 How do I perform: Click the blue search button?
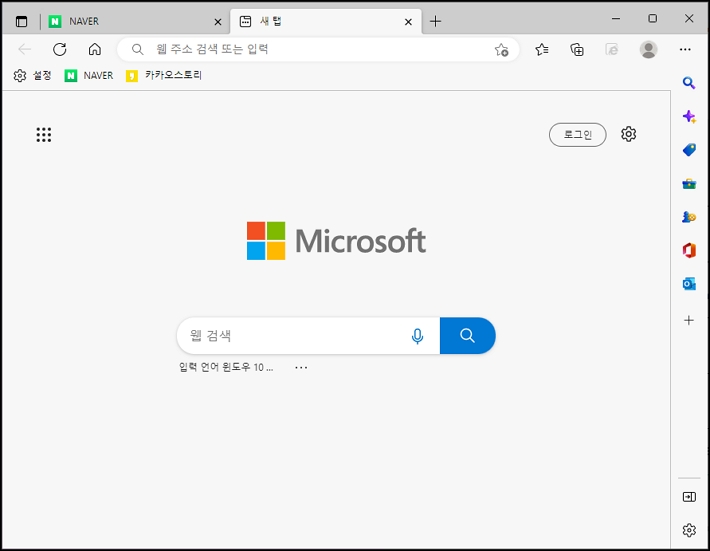[467, 335]
